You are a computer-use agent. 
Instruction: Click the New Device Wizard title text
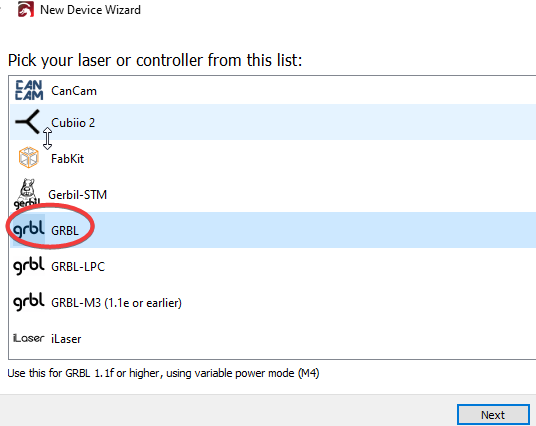pyautogui.click(x=90, y=10)
